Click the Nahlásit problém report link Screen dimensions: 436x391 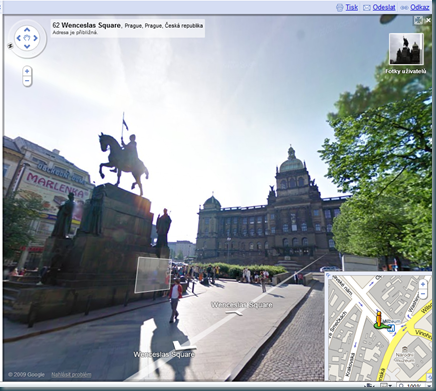pyautogui.click(x=71, y=375)
